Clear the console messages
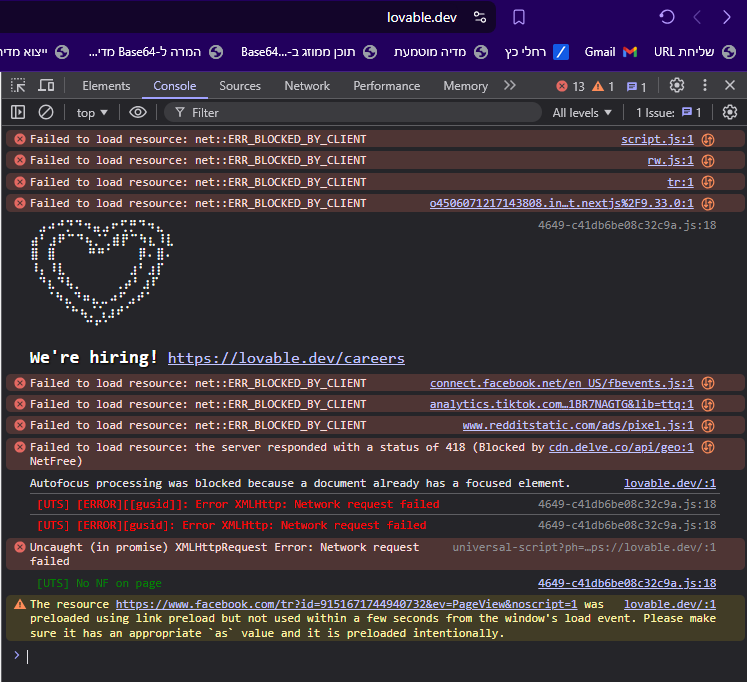 click(x=46, y=113)
